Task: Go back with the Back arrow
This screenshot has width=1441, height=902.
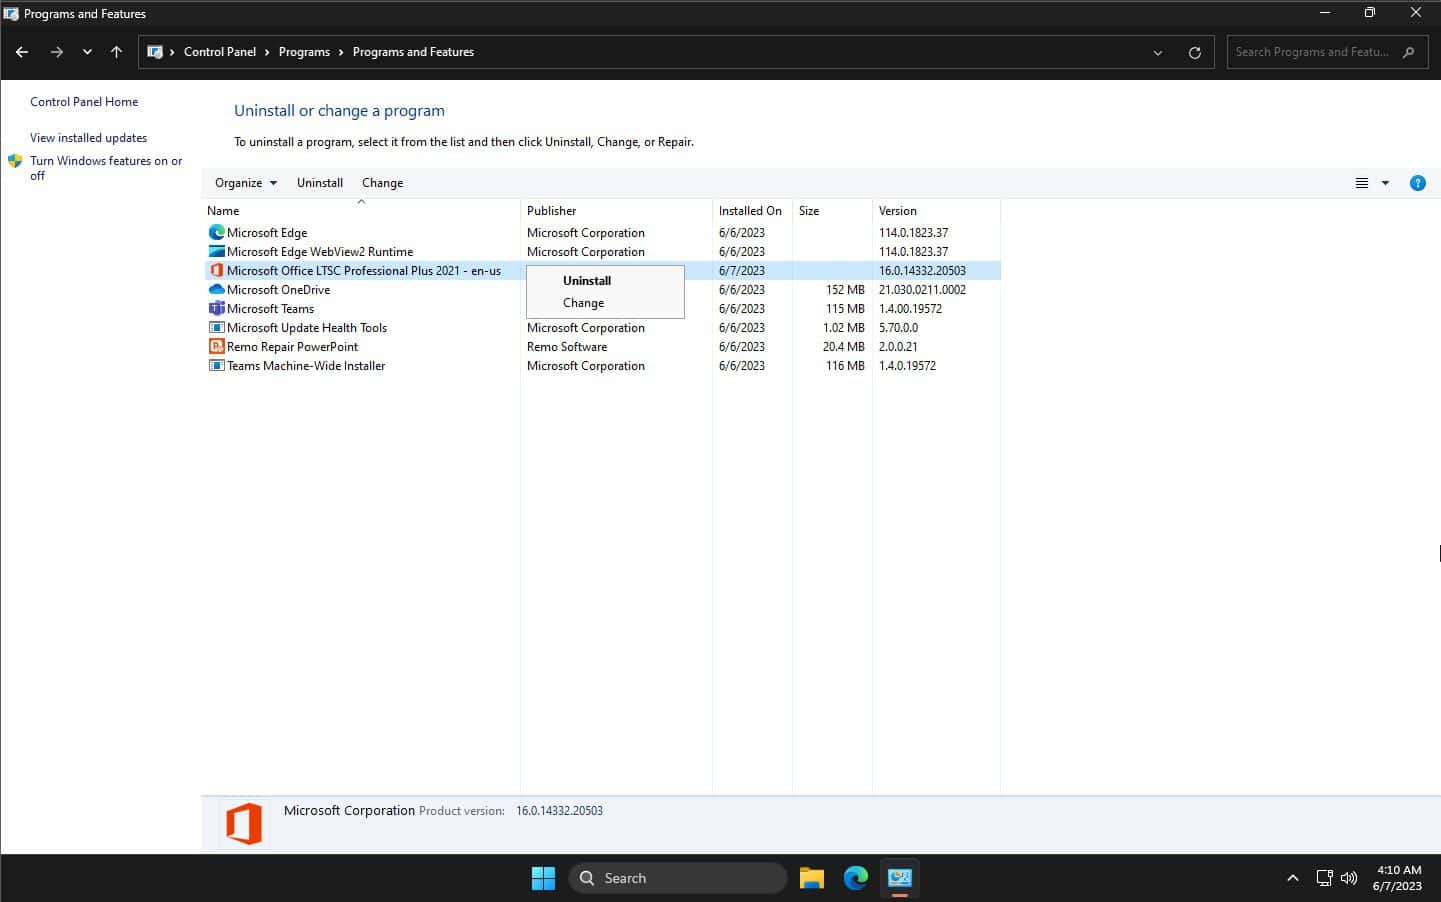Action: (x=22, y=52)
